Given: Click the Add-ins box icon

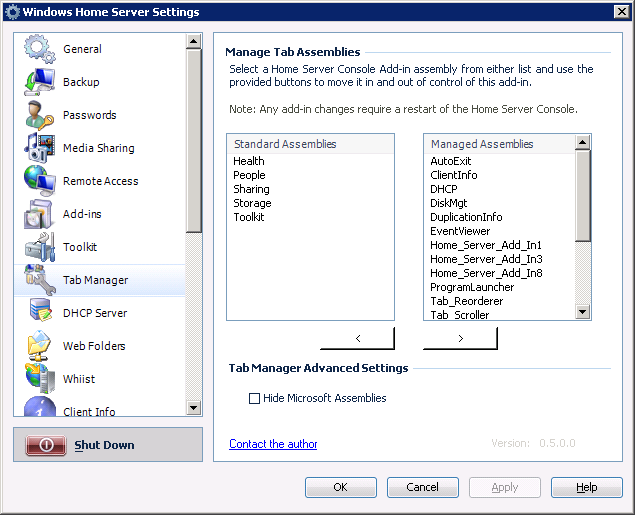Looking at the screenshot, I should click(x=39, y=214).
